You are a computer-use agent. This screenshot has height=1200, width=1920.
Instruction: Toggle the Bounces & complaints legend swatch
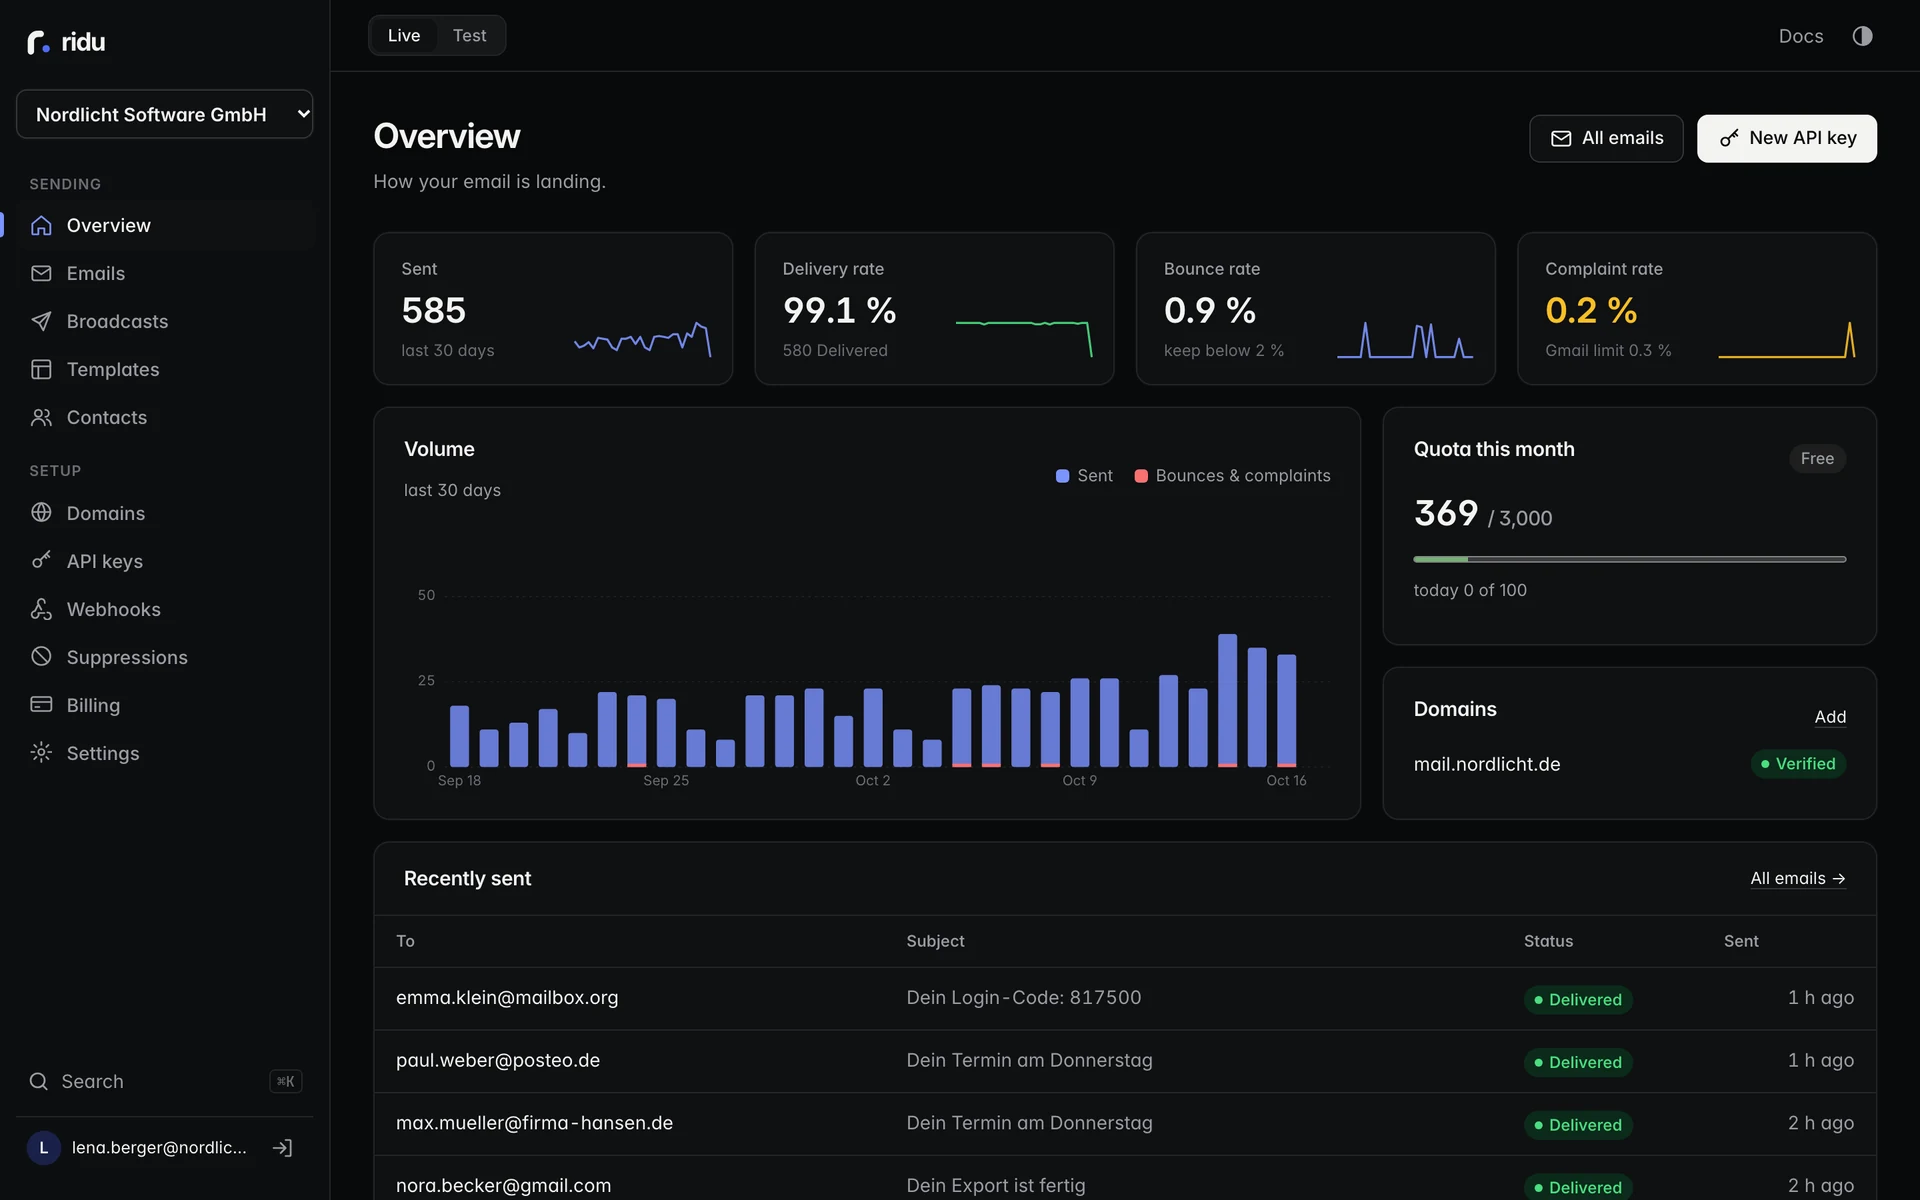click(x=1141, y=476)
